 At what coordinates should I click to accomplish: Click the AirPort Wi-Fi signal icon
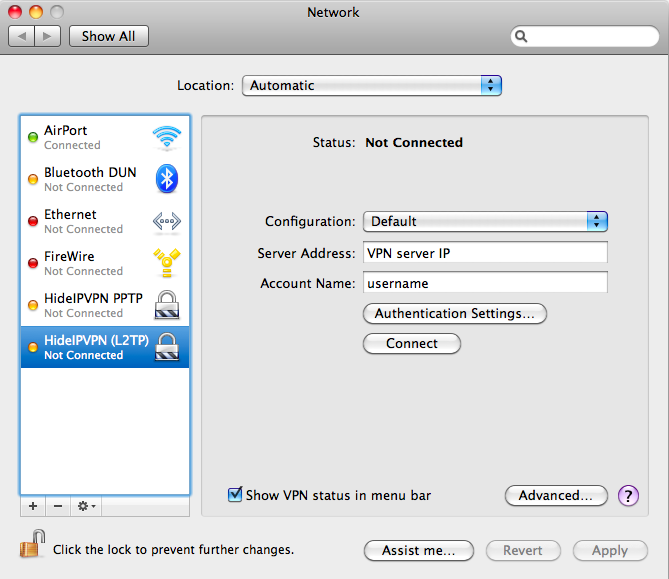pos(167,137)
